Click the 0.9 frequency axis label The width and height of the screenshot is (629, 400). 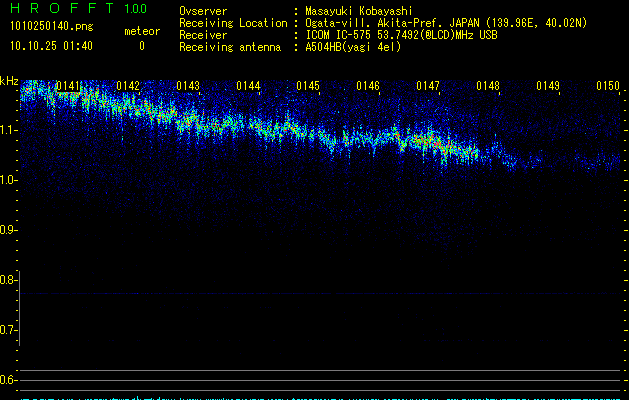[x=8, y=230]
